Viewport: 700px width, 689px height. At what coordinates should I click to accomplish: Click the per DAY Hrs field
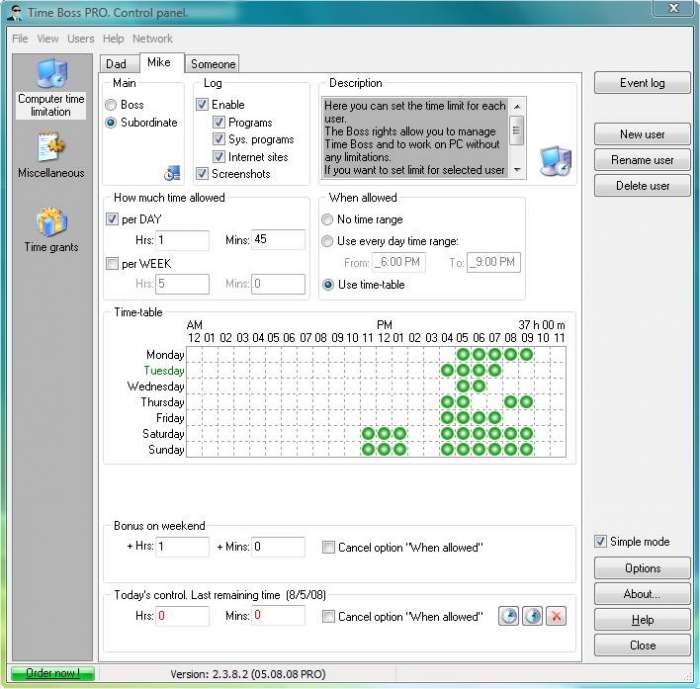click(182, 240)
